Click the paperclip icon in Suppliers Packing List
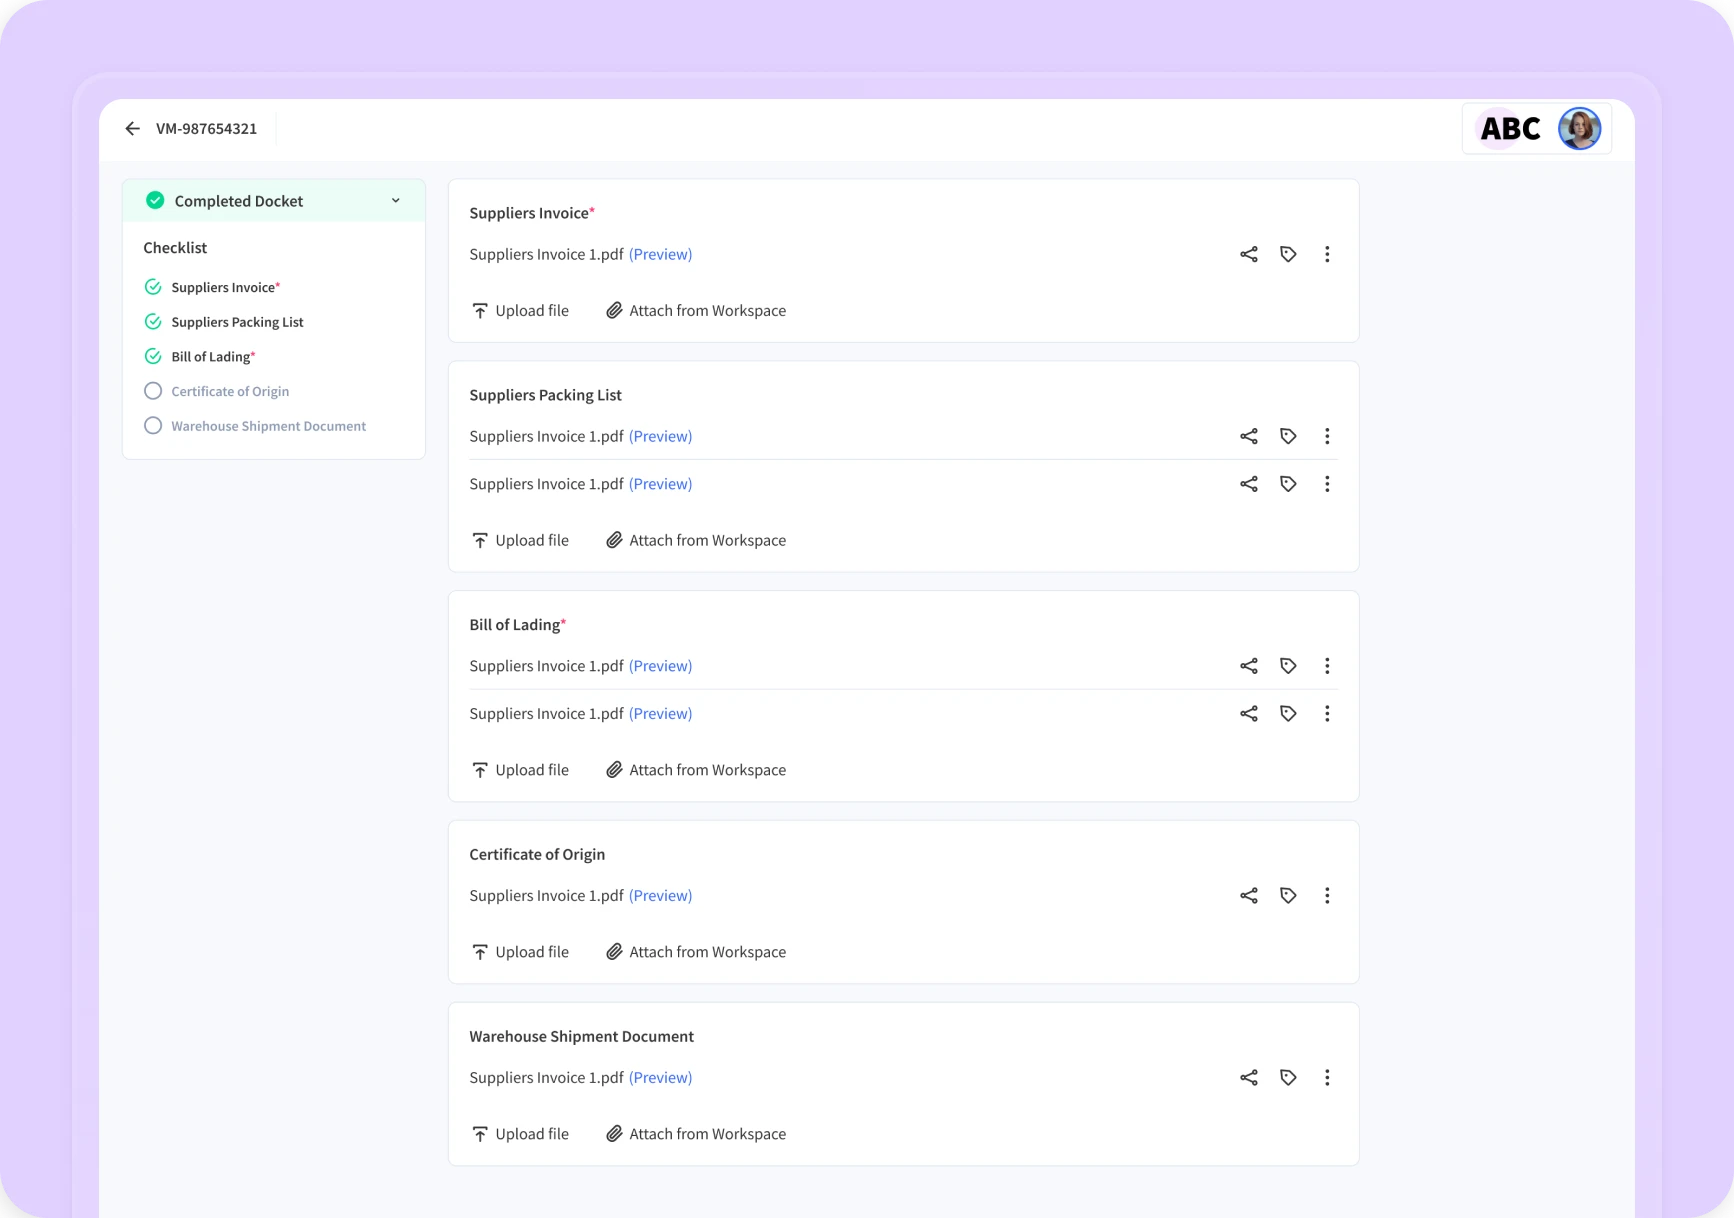This screenshot has width=1734, height=1218. click(613, 540)
